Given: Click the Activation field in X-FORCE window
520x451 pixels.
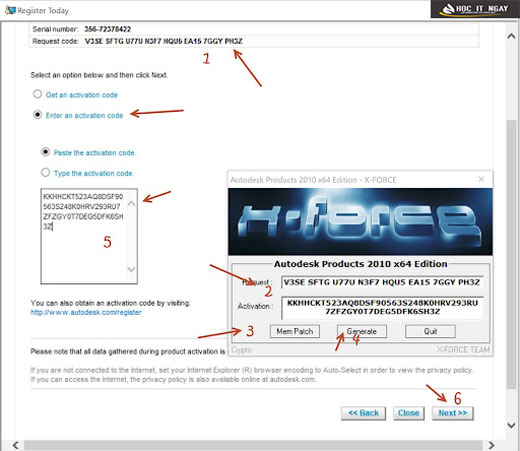Looking at the screenshot, I should [382, 308].
